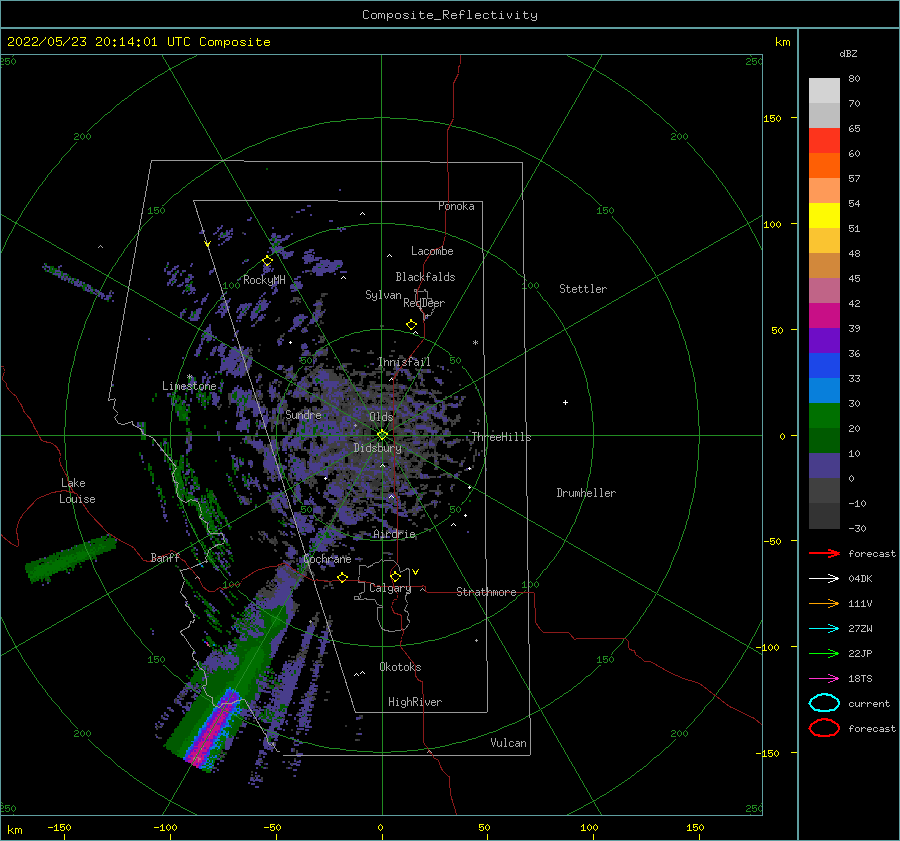900x841 pixels.
Task: Click the radar center diamond marker near Didsbury
Action: coord(382,435)
